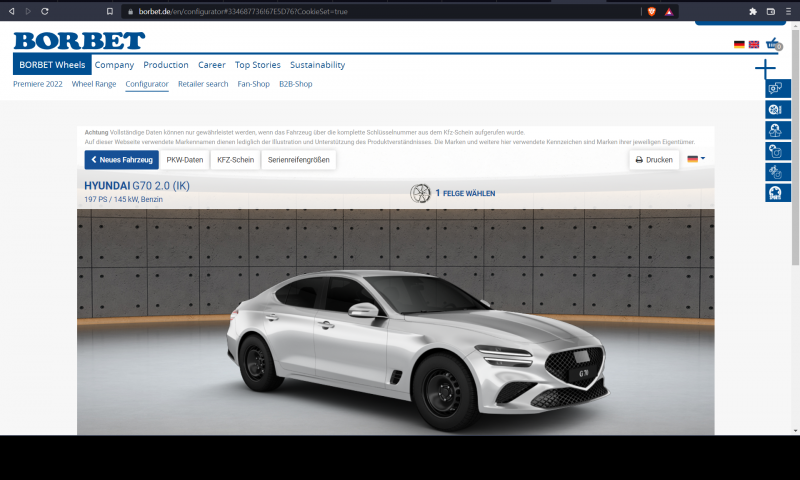
Task: Click the browser address bar URL
Action: (x=243, y=11)
